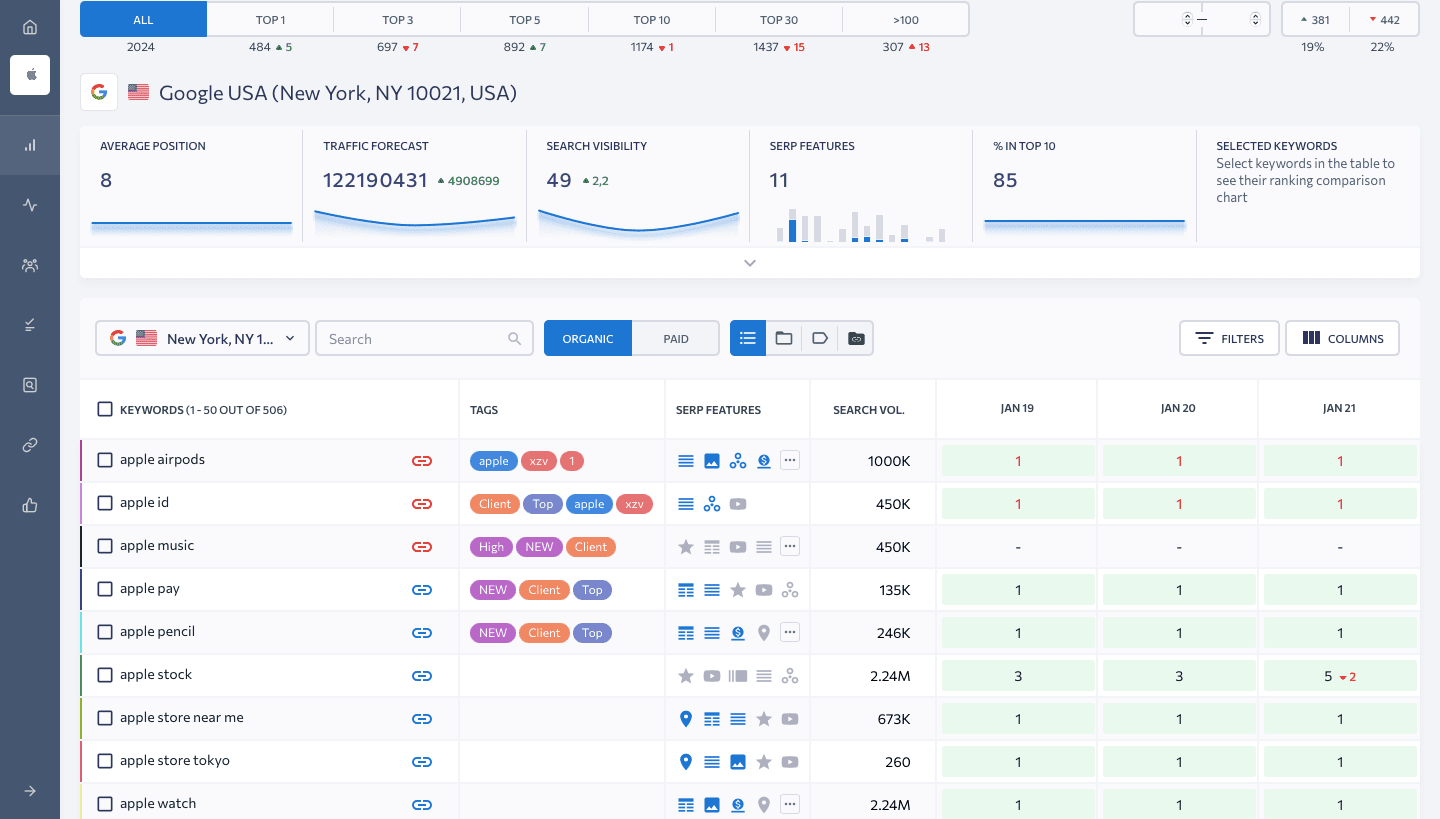
Task: Open the competitors people sidebar icon
Action: [30, 265]
